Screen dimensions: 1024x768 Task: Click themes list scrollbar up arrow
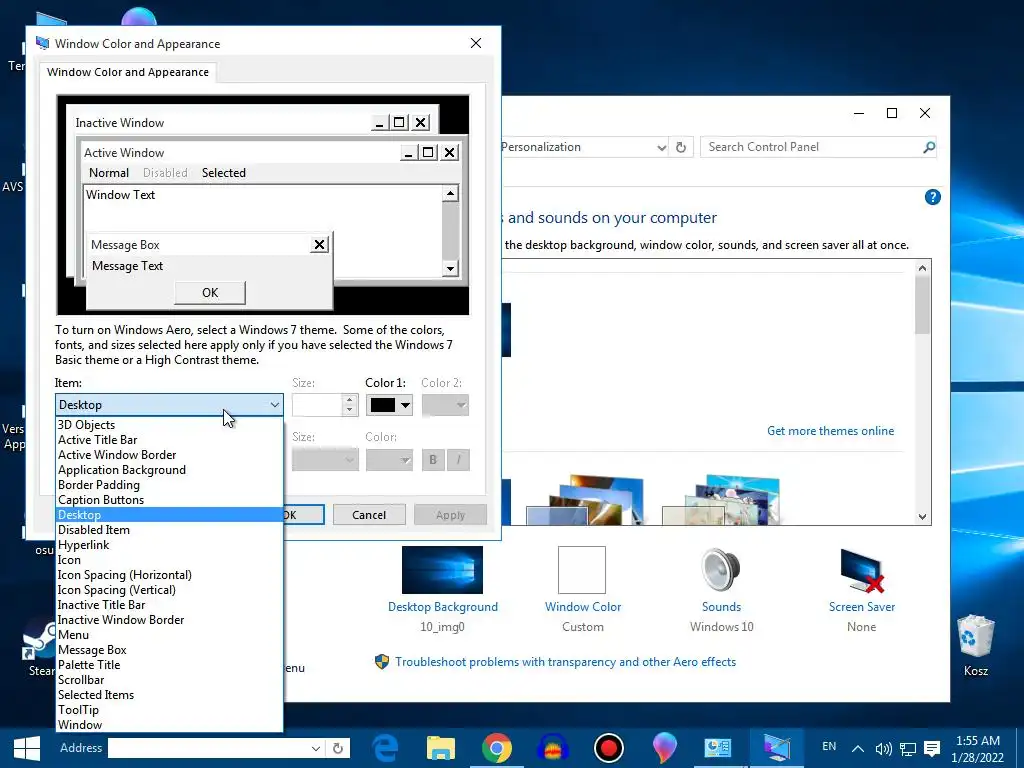(922, 268)
